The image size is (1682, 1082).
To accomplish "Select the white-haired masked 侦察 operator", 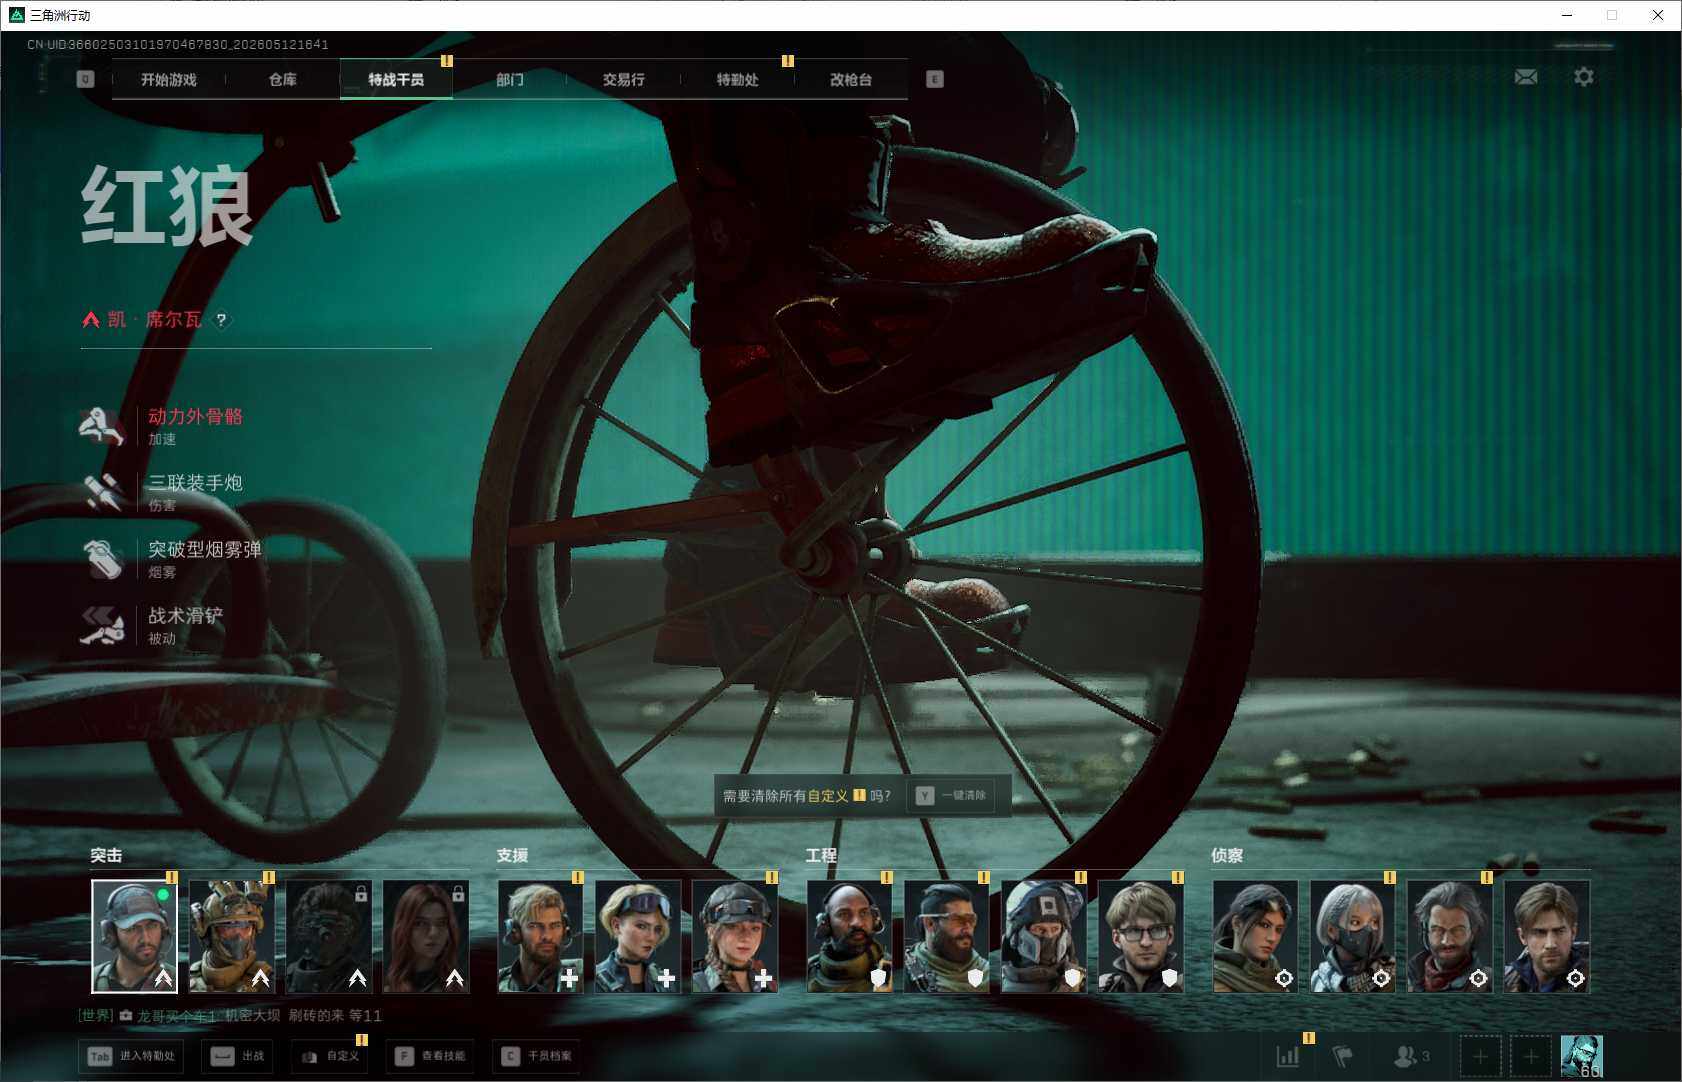I will [1352, 936].
